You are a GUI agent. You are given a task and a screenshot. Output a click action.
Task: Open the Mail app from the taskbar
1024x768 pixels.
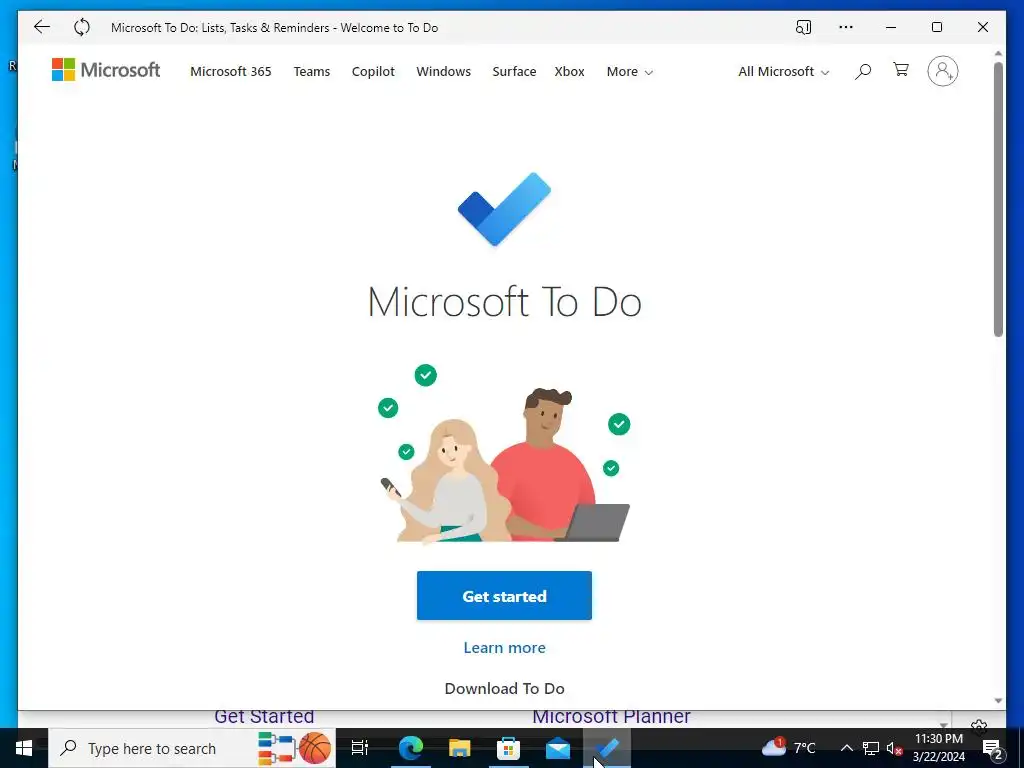(558, 748)
